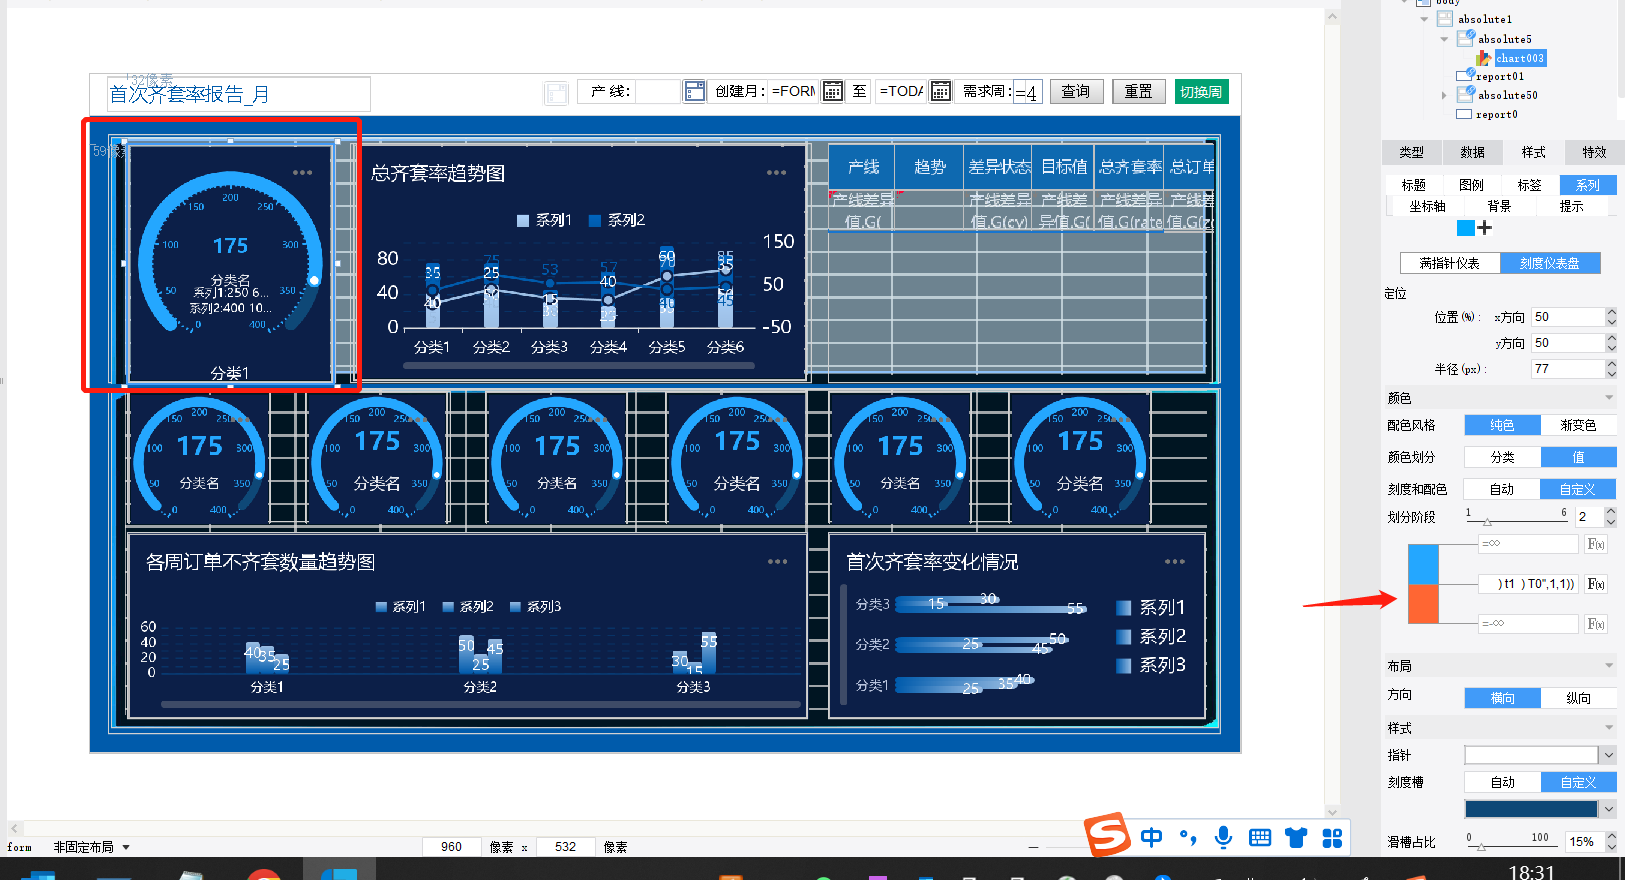This screenshot has height=880, width=1625.
Task: Collapse the 颜色 section
Action: 1609,398
